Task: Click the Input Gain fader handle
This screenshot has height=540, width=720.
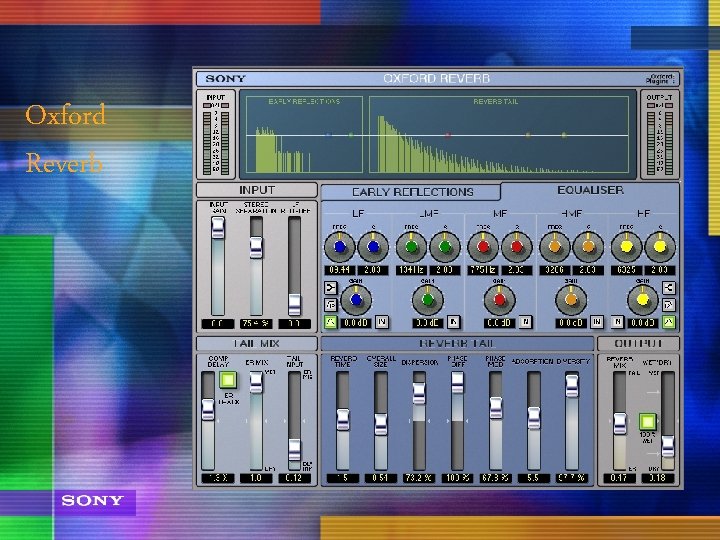Action: pyautogui.click(x=218, y=228)
